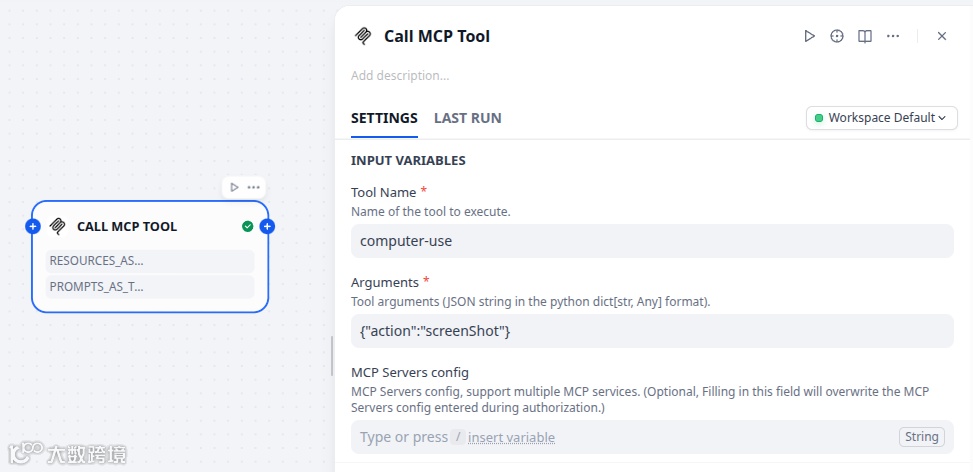The width and height of the screenshot is (973, 472).
Task: Click the Add description placeholder text
Action: tap(400, 75)
